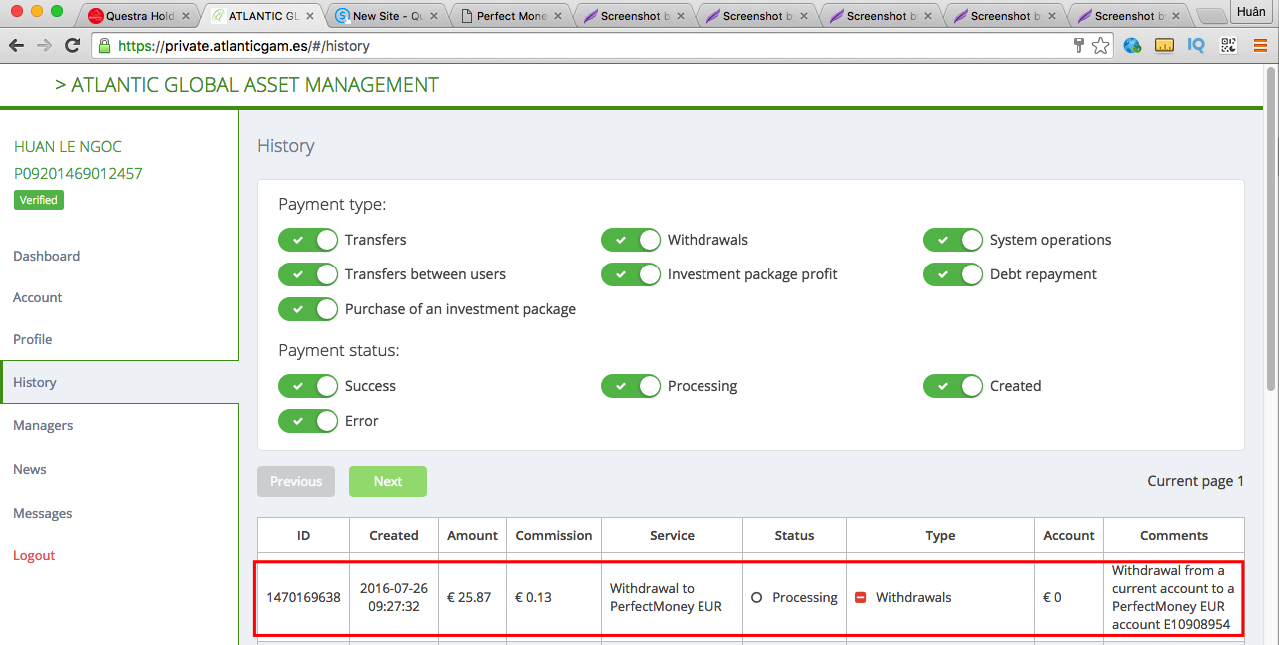The image size is (1279, 645).
Task: Open the Dashboard sidebar menu item
Action: tap(47, 256)
